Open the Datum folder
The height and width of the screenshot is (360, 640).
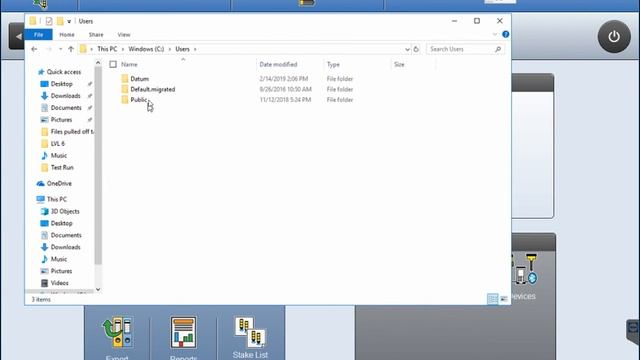click(139, 79)
